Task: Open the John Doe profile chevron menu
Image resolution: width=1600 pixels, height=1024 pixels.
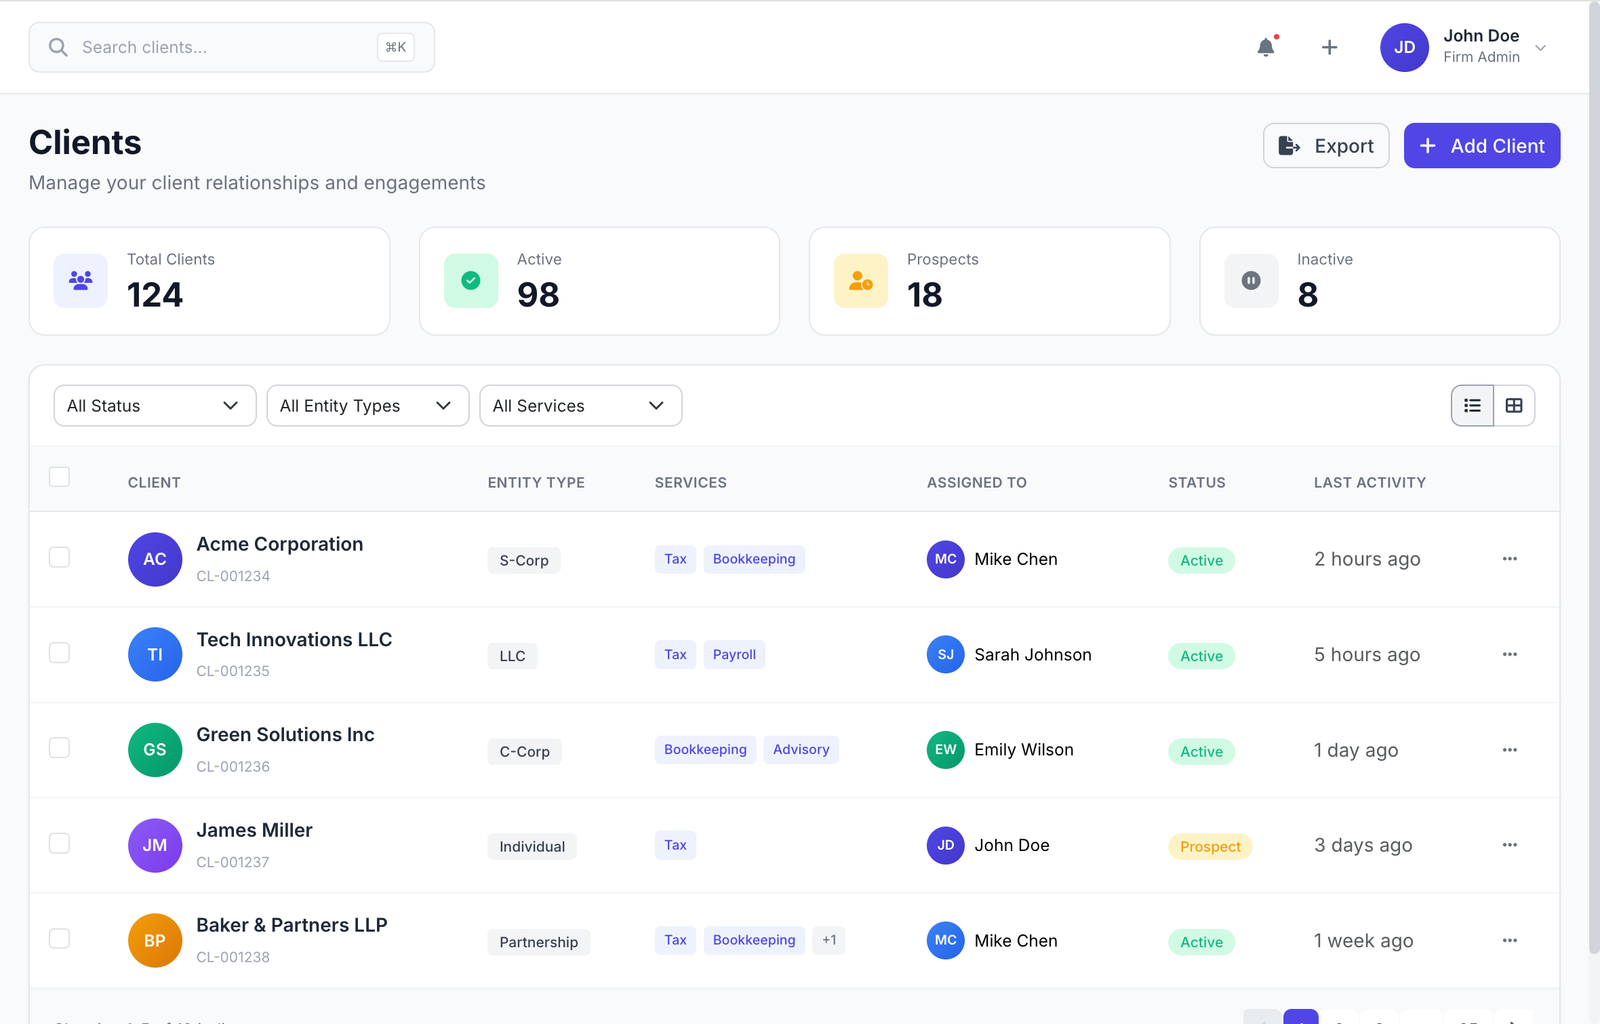Action: click(1540, 47)
